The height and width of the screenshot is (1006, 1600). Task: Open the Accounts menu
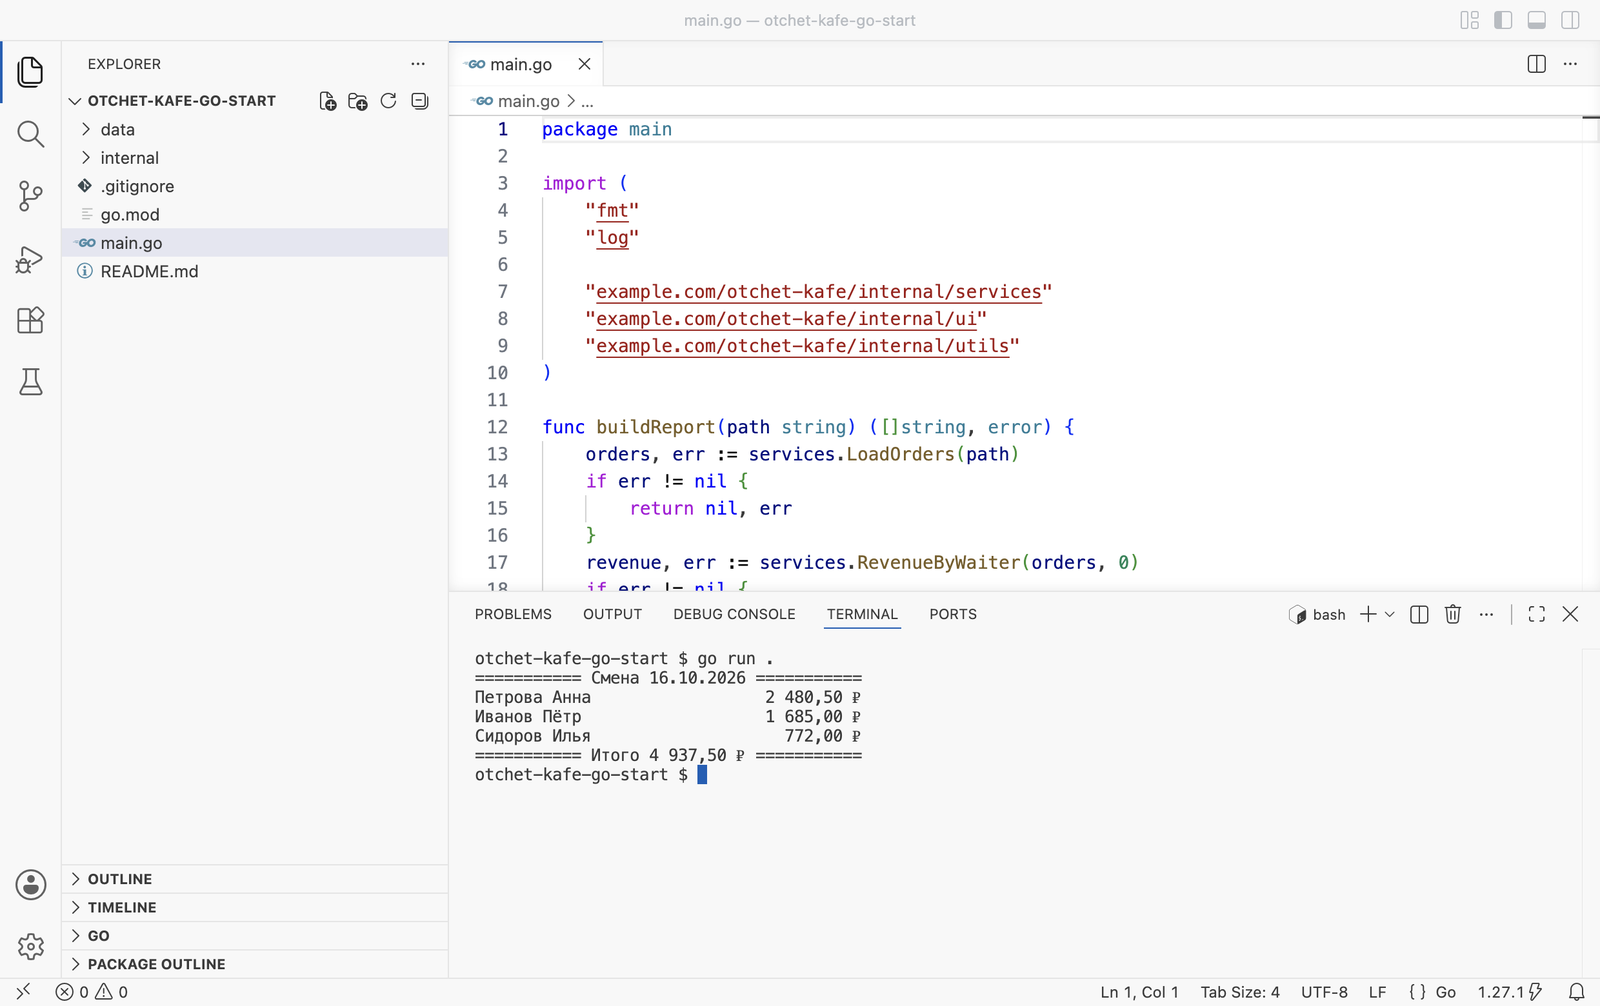click(x=30, y=885)
